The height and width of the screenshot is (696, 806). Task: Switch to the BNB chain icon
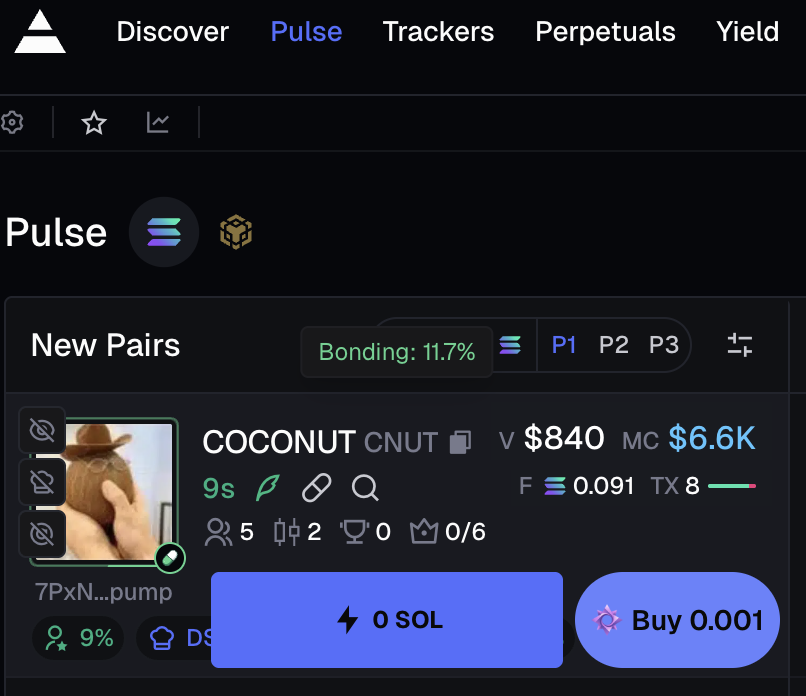pyautogui.click(x=236, y=233)
